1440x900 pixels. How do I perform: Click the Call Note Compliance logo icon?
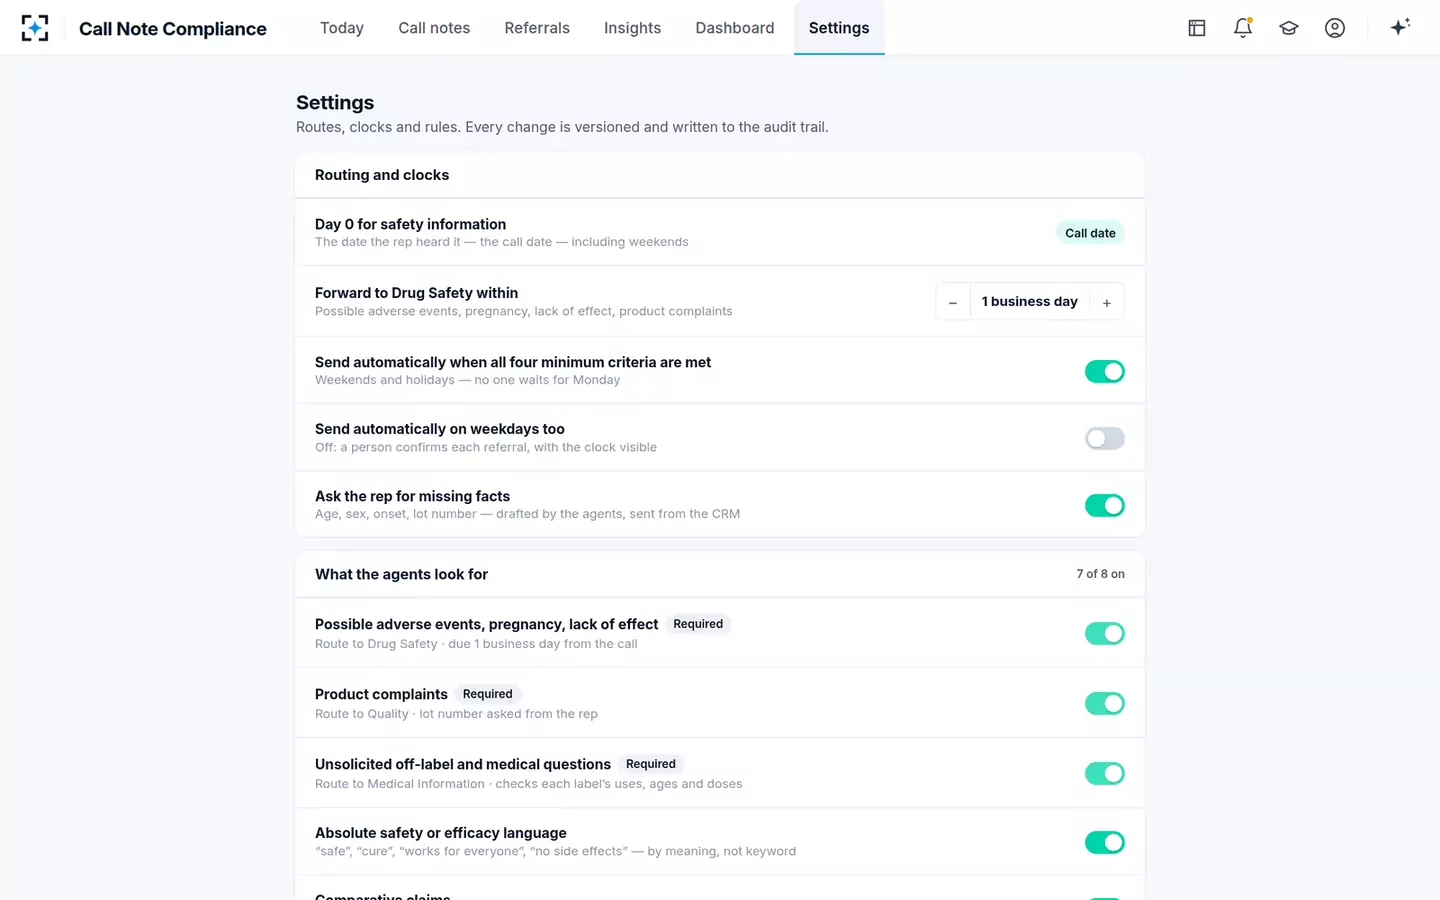click(35, 28)
